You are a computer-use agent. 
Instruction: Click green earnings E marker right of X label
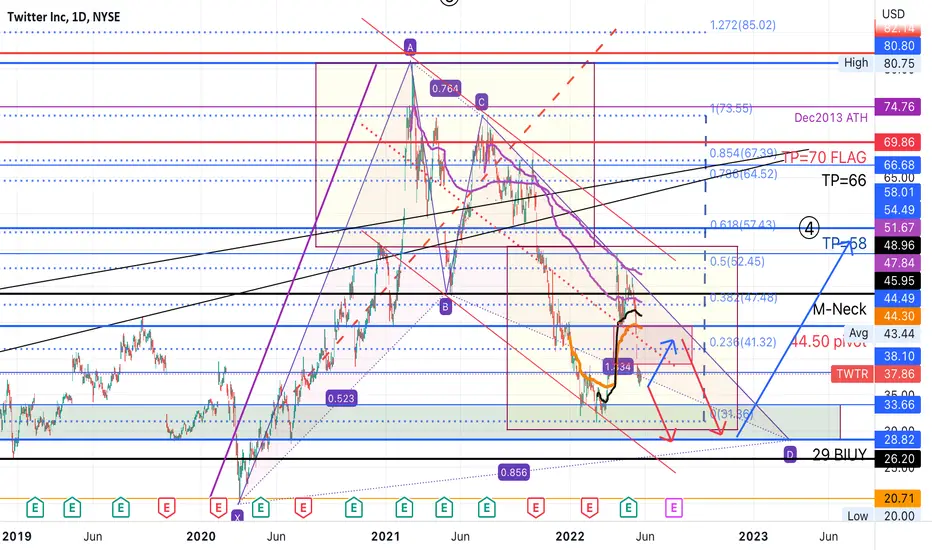(260, 508)
